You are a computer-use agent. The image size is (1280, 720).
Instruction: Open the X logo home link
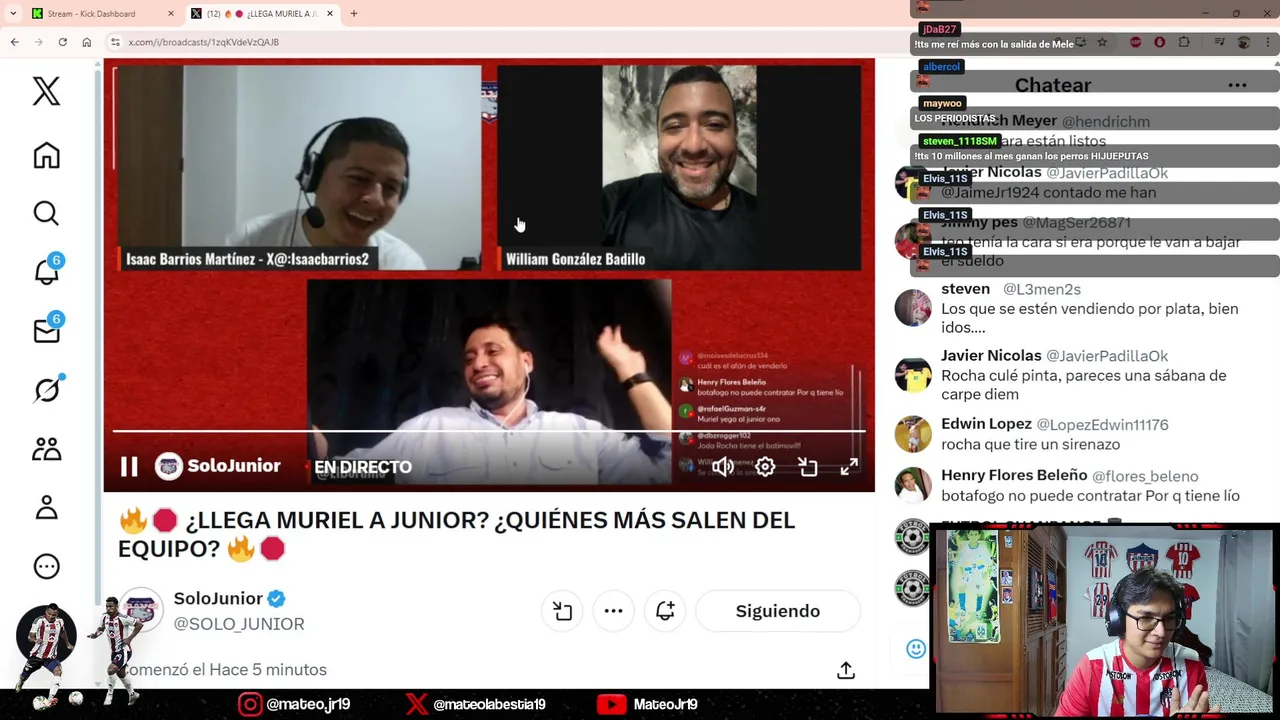coord(46,91)
